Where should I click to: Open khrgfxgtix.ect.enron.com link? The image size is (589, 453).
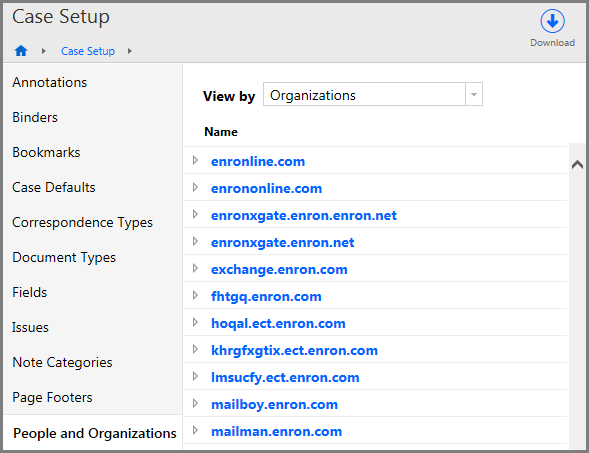pos(294,351)
